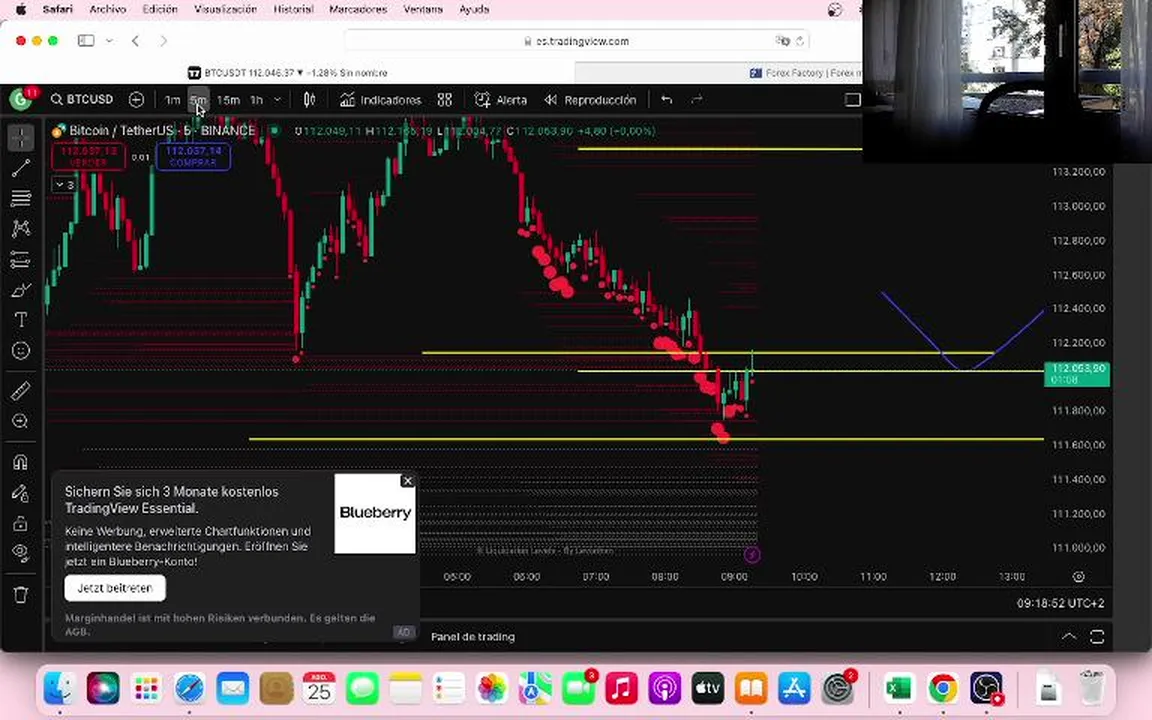Screen dimensions: 1152x720
Task: Undo the last chart action
Action: (x=666, y=100)
